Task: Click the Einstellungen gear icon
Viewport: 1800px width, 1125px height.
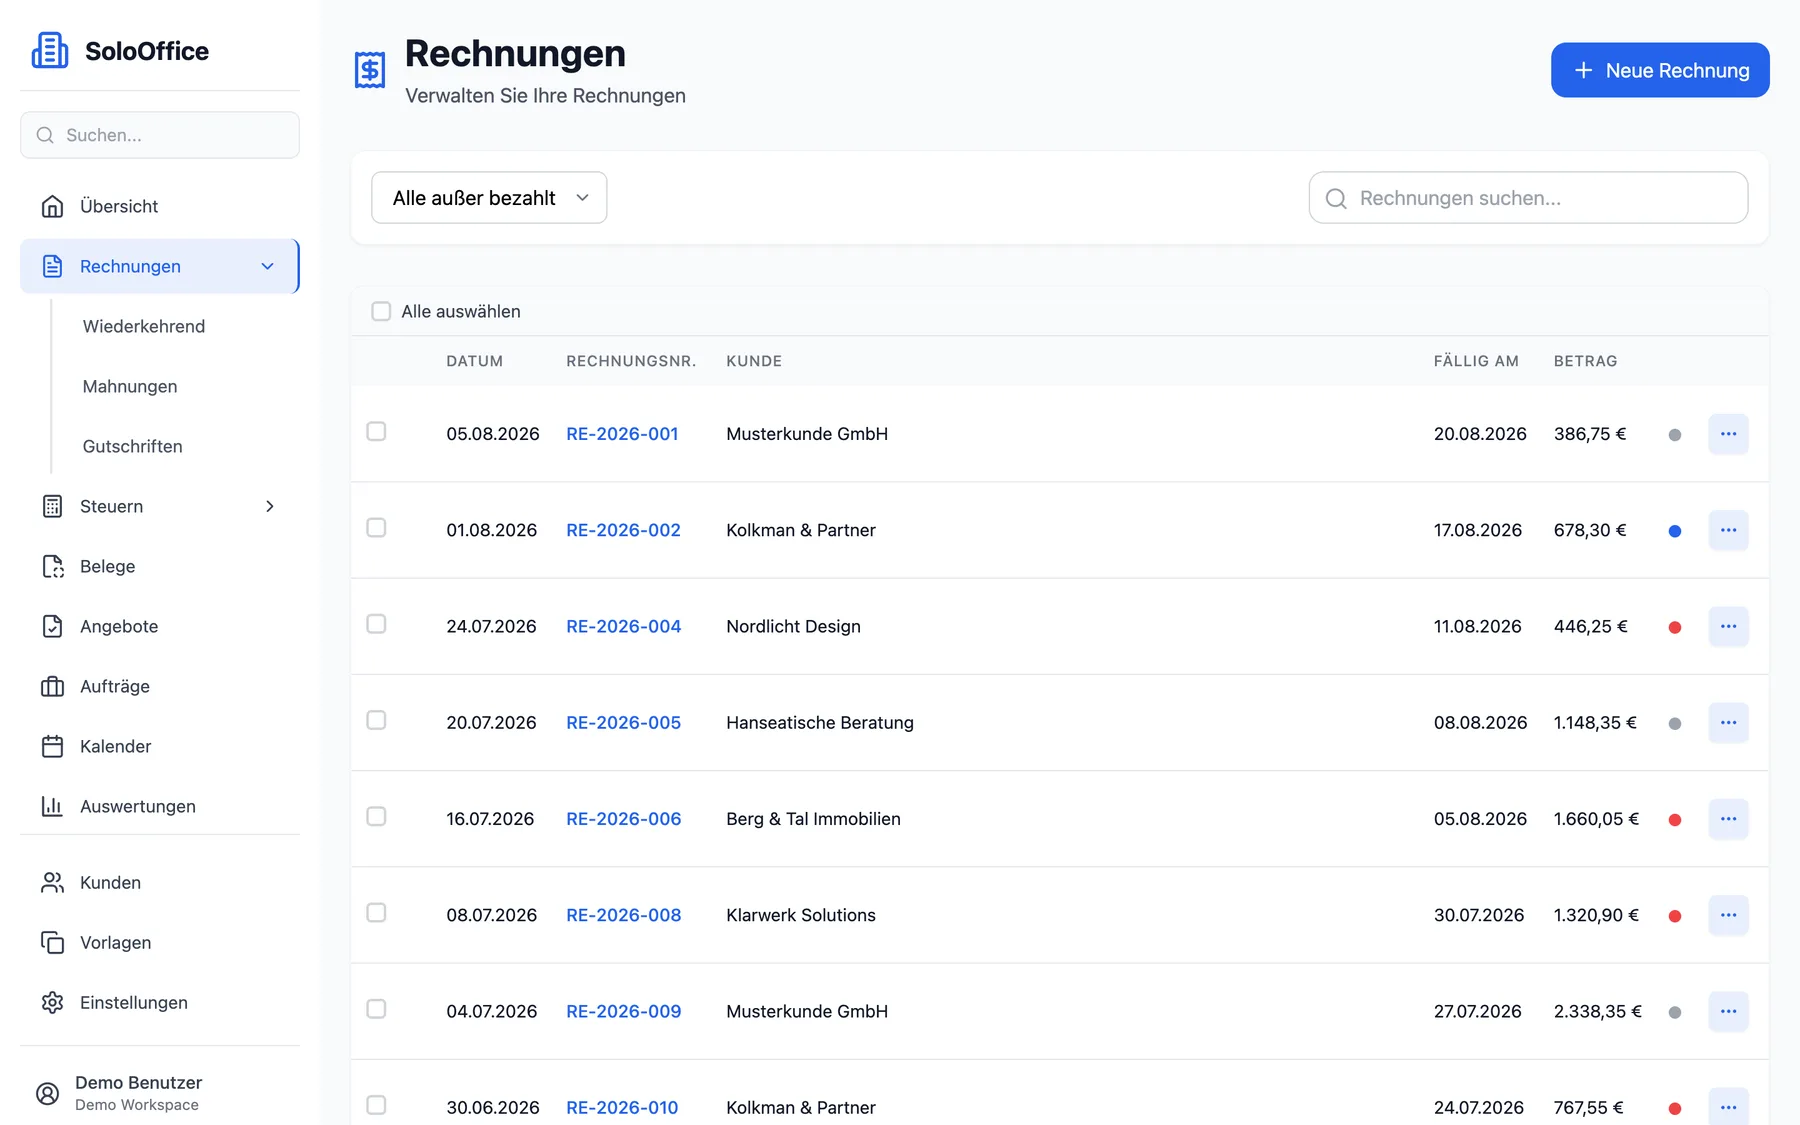Action: (x=52, y=1002)
